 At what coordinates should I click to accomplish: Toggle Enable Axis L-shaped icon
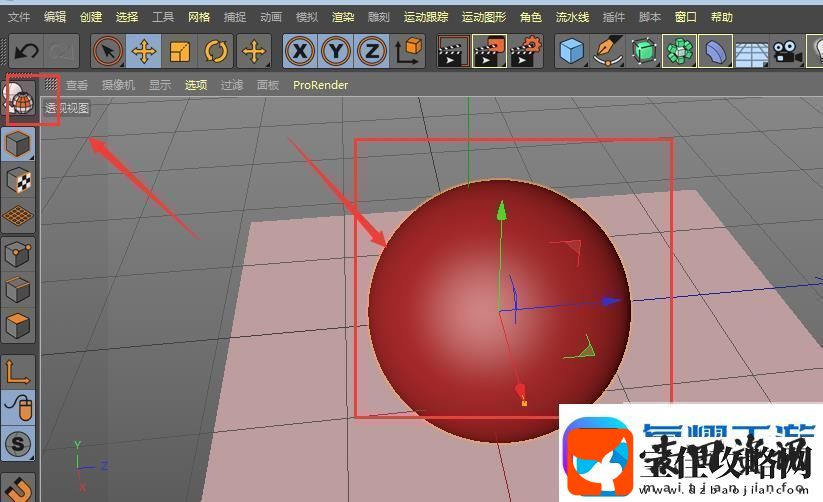18,372
